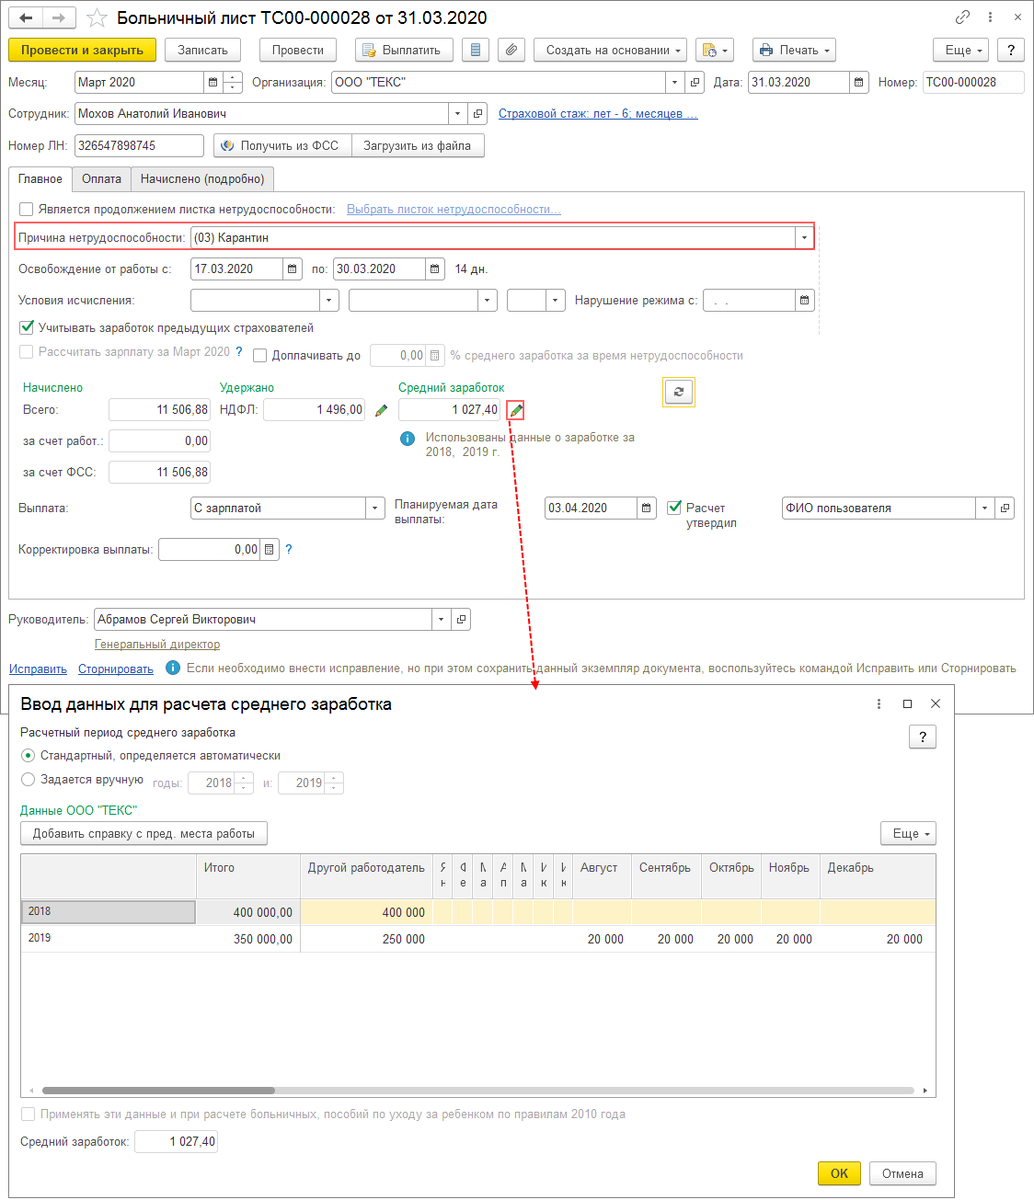Click the help question mark in dialog
The height and width of the screenshot is (1200, 1034).
pyautogui.click(x=922, y=737)
